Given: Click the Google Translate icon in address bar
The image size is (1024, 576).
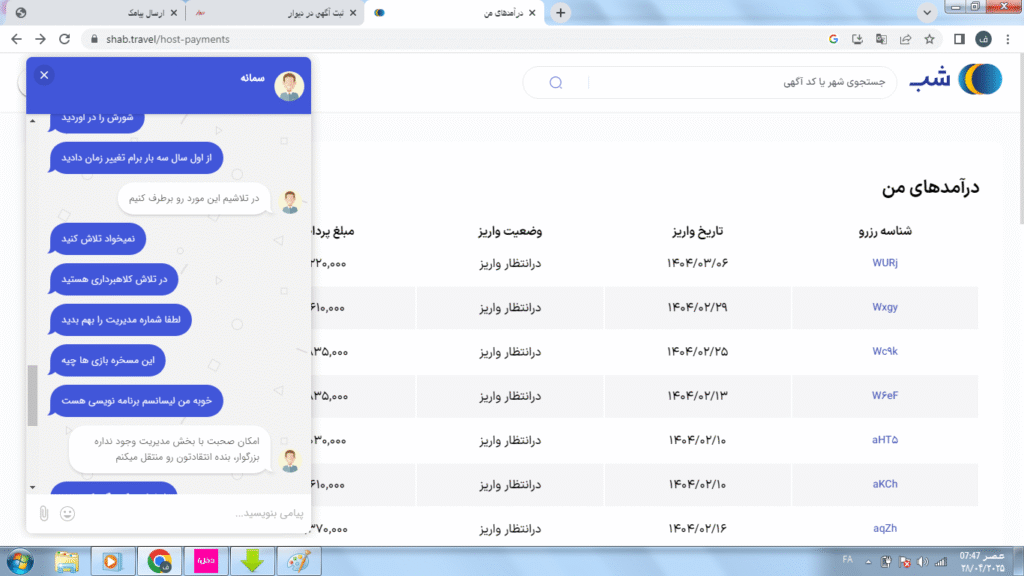Looking at the screenshot, I should (881, 39).
